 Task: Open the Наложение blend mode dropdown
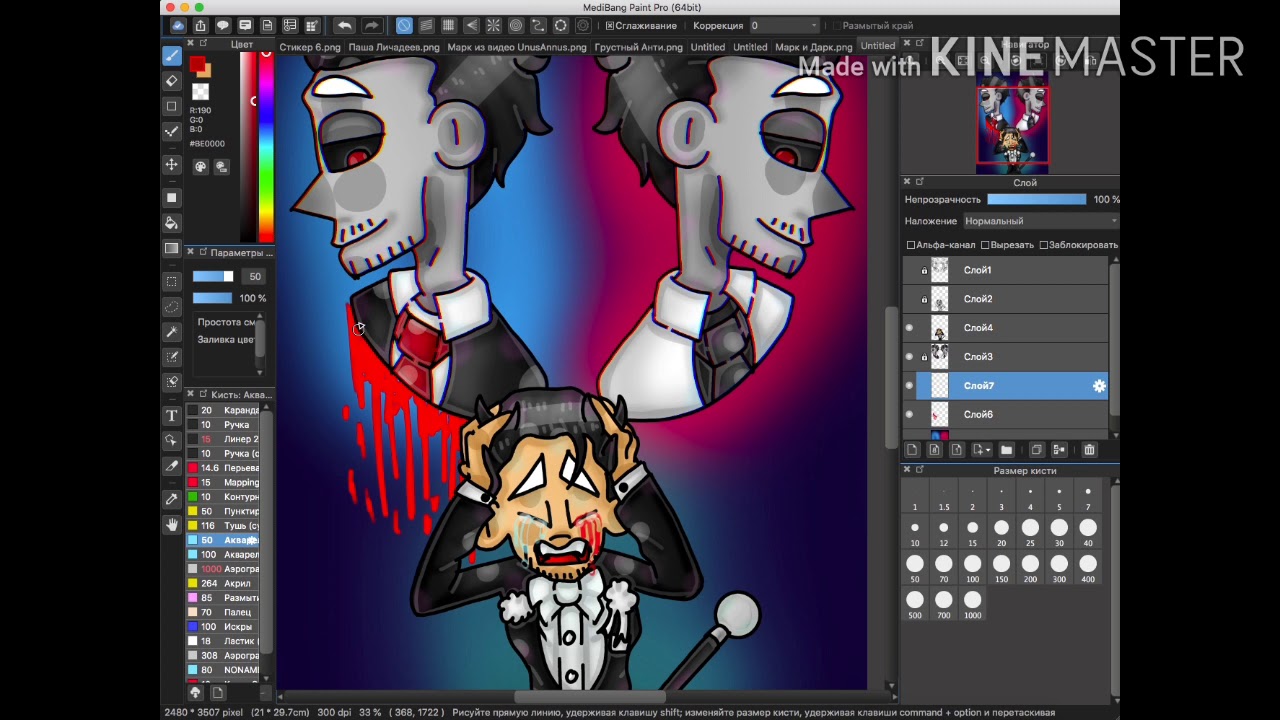point(1040,221)
